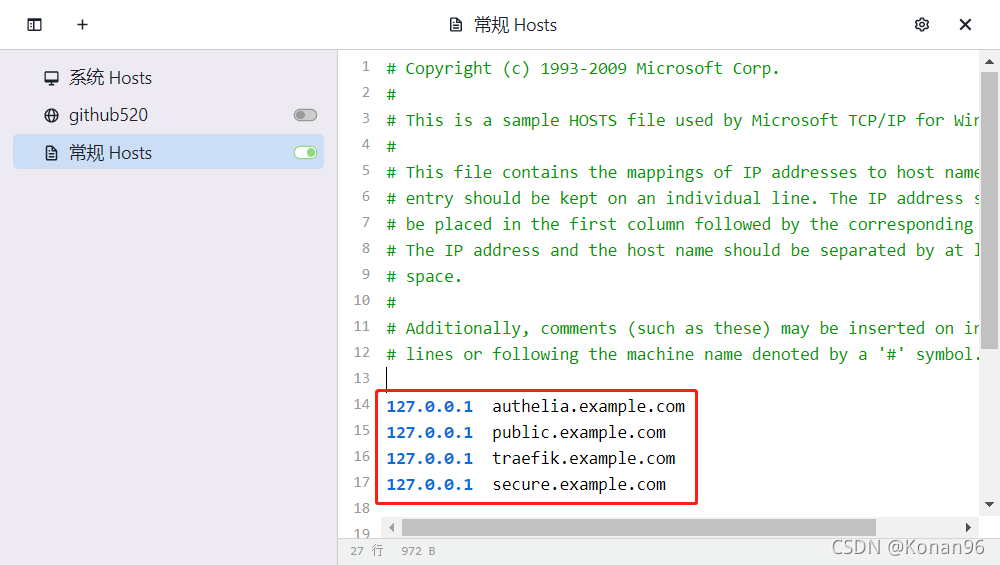Click the 127.0.0.1 IP on line 14

tap(430, 407)
